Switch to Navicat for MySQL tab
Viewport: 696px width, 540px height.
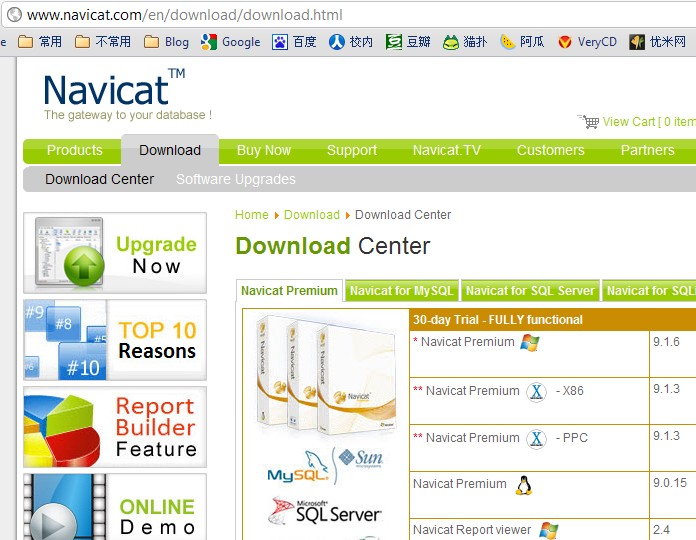click(x=402, y=291)
